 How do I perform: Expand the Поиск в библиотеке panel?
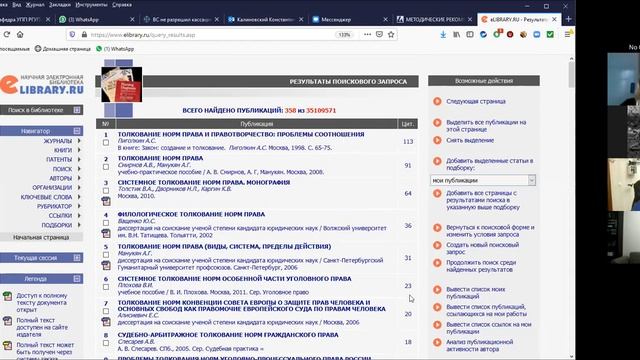coord(77,110)
